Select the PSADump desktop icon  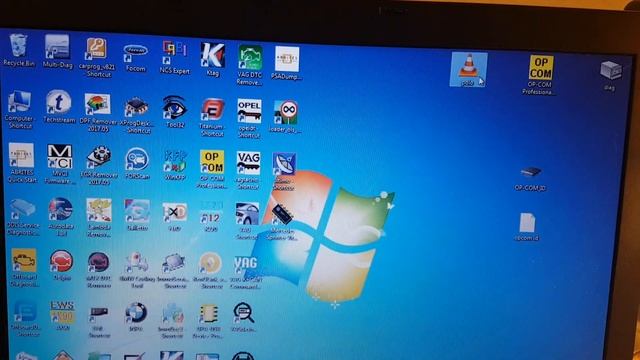point(287,59)
